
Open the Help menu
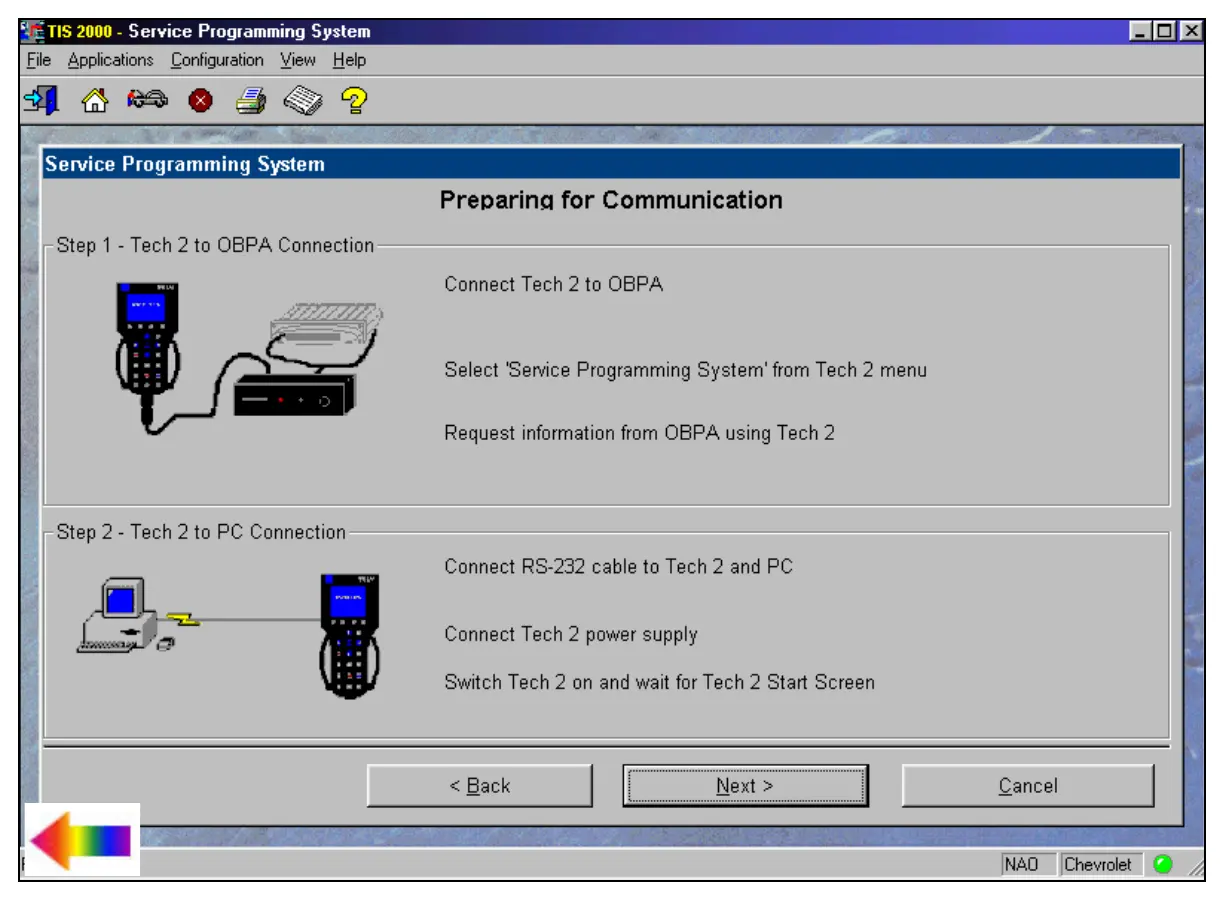click(349, 60)
